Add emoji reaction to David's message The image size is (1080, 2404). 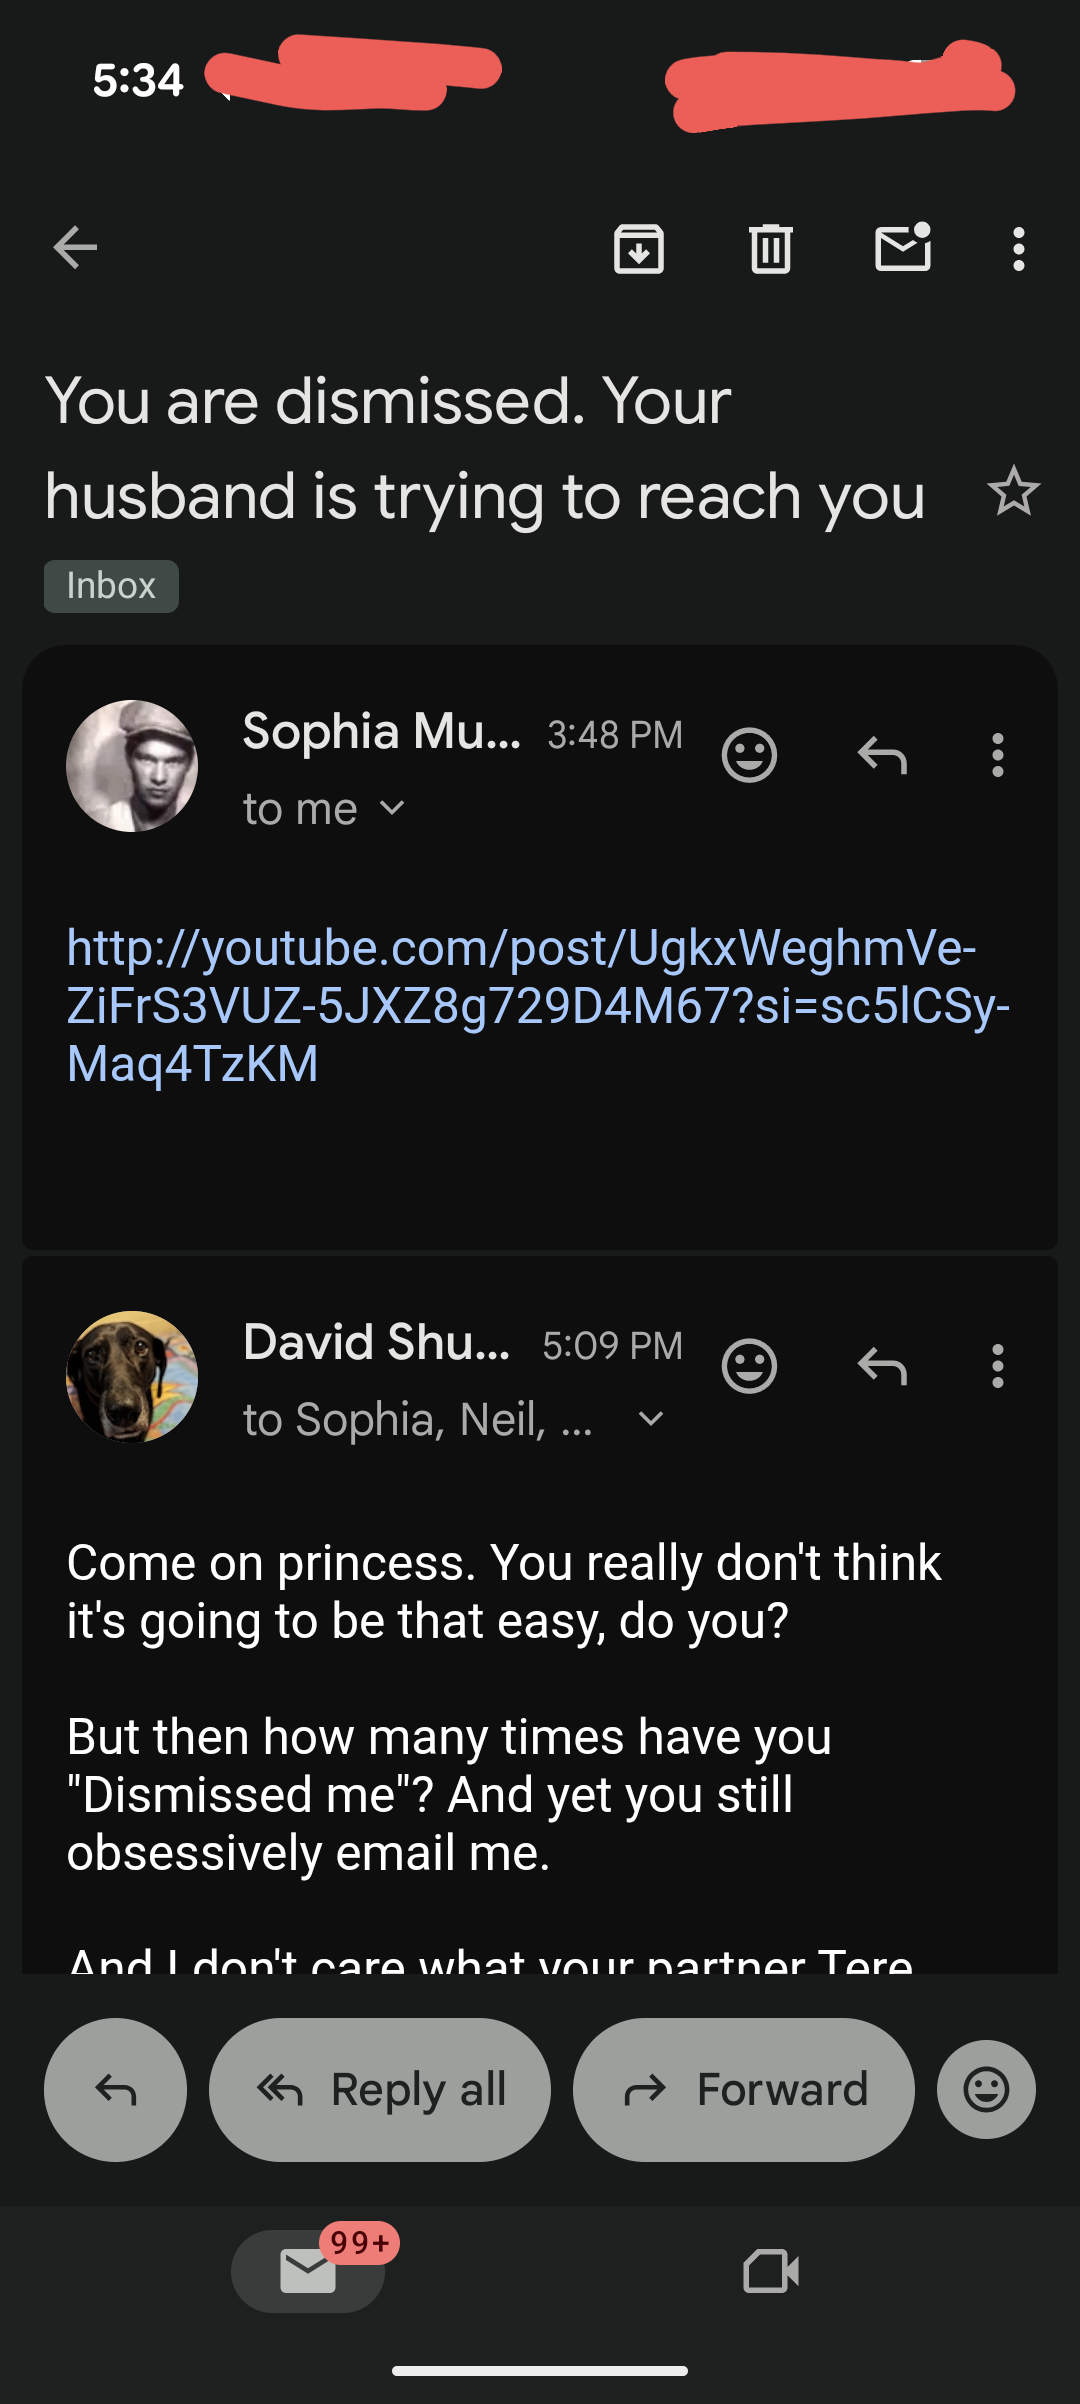click(x=749, y=1366)
